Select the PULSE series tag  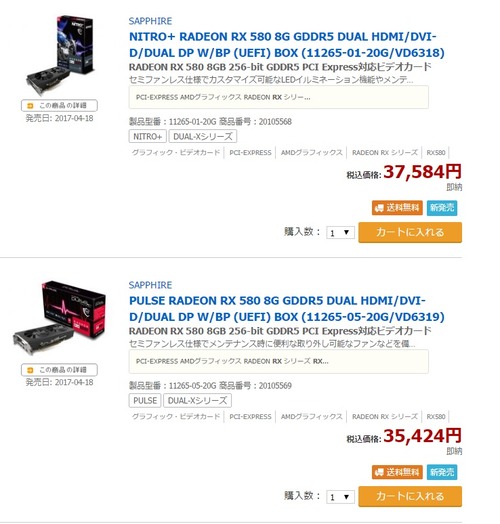click(x=145, y=400)
